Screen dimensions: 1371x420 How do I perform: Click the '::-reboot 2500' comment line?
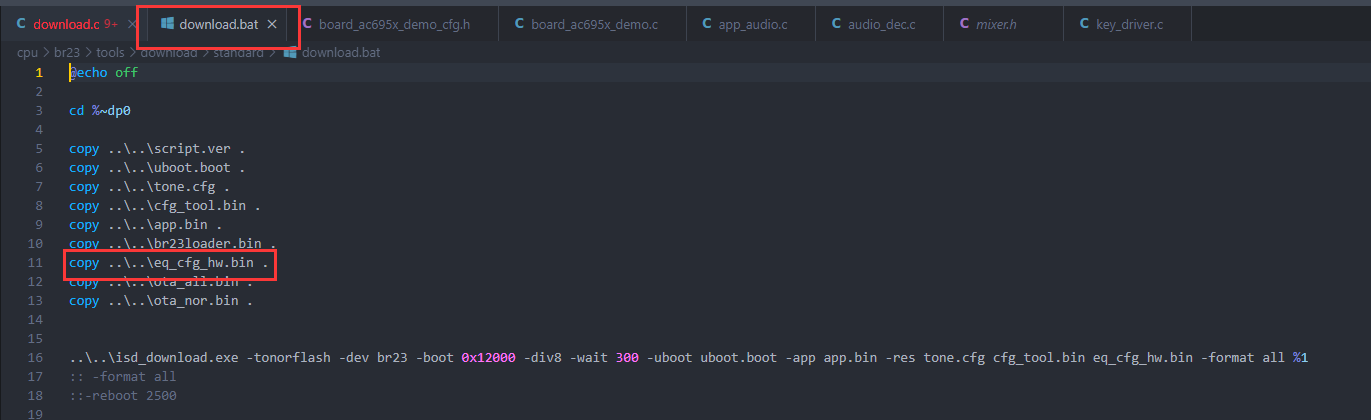[x=122, y=396]
